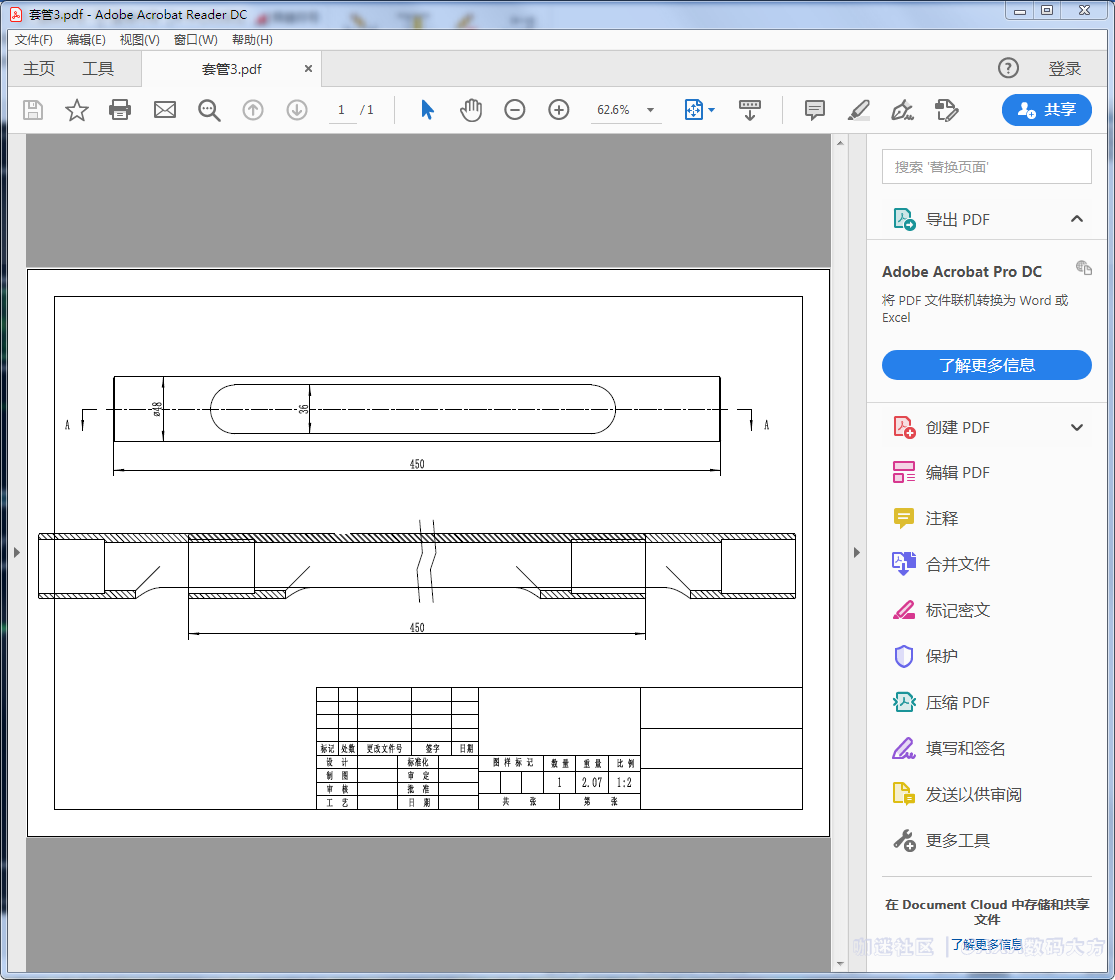This screenshot has width=1115, height=980.
Task: Select the 套管3.pdf document tab
Action: click(x=232, y=69)
